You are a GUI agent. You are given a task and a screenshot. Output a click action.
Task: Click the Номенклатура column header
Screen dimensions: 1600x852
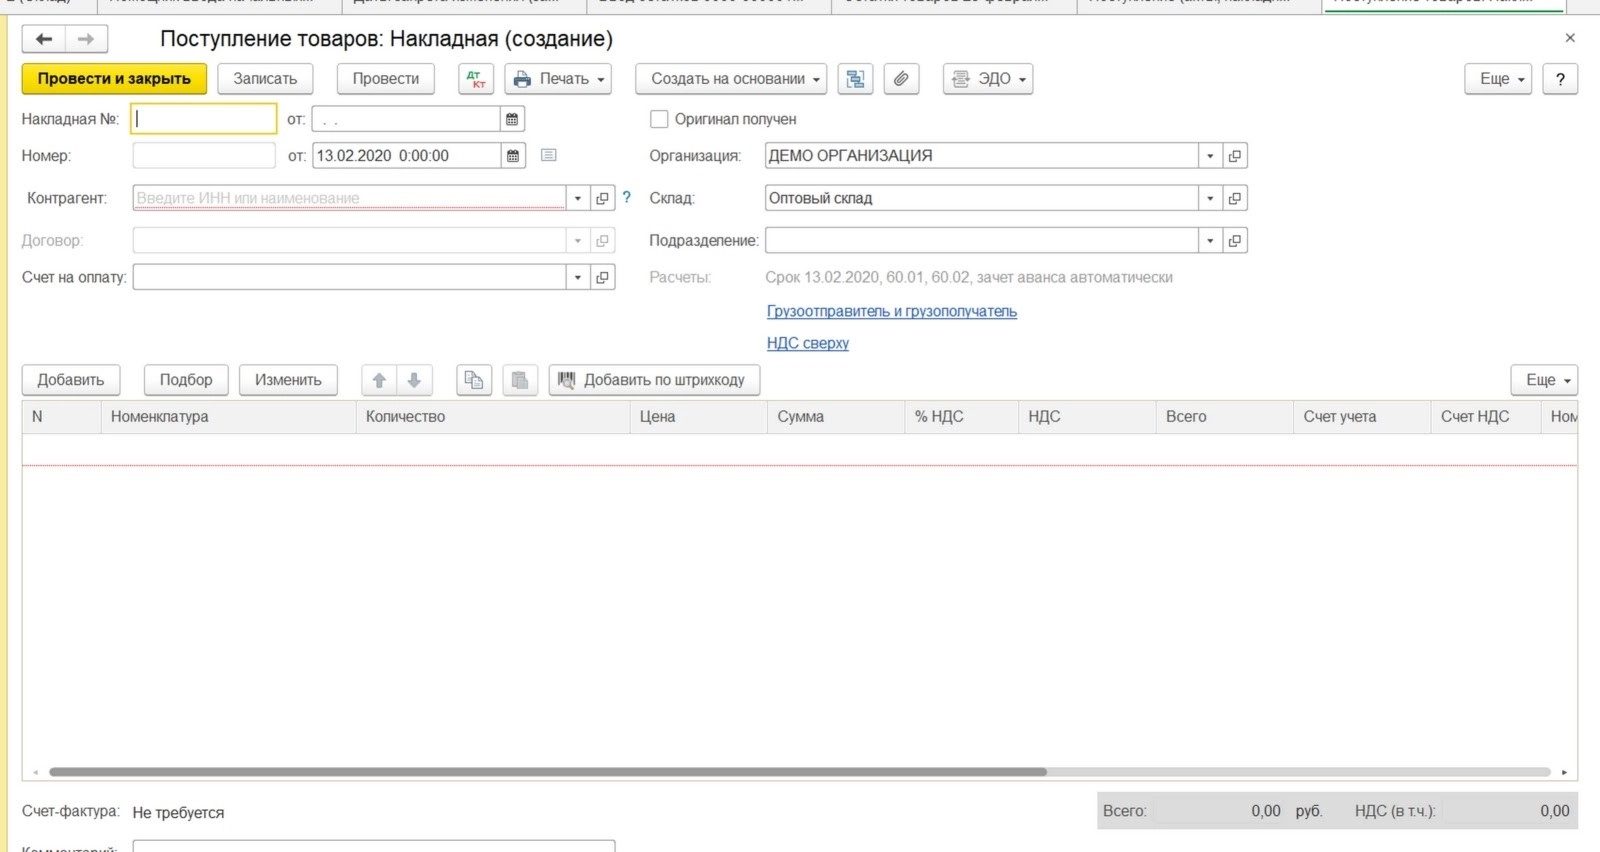228,417
